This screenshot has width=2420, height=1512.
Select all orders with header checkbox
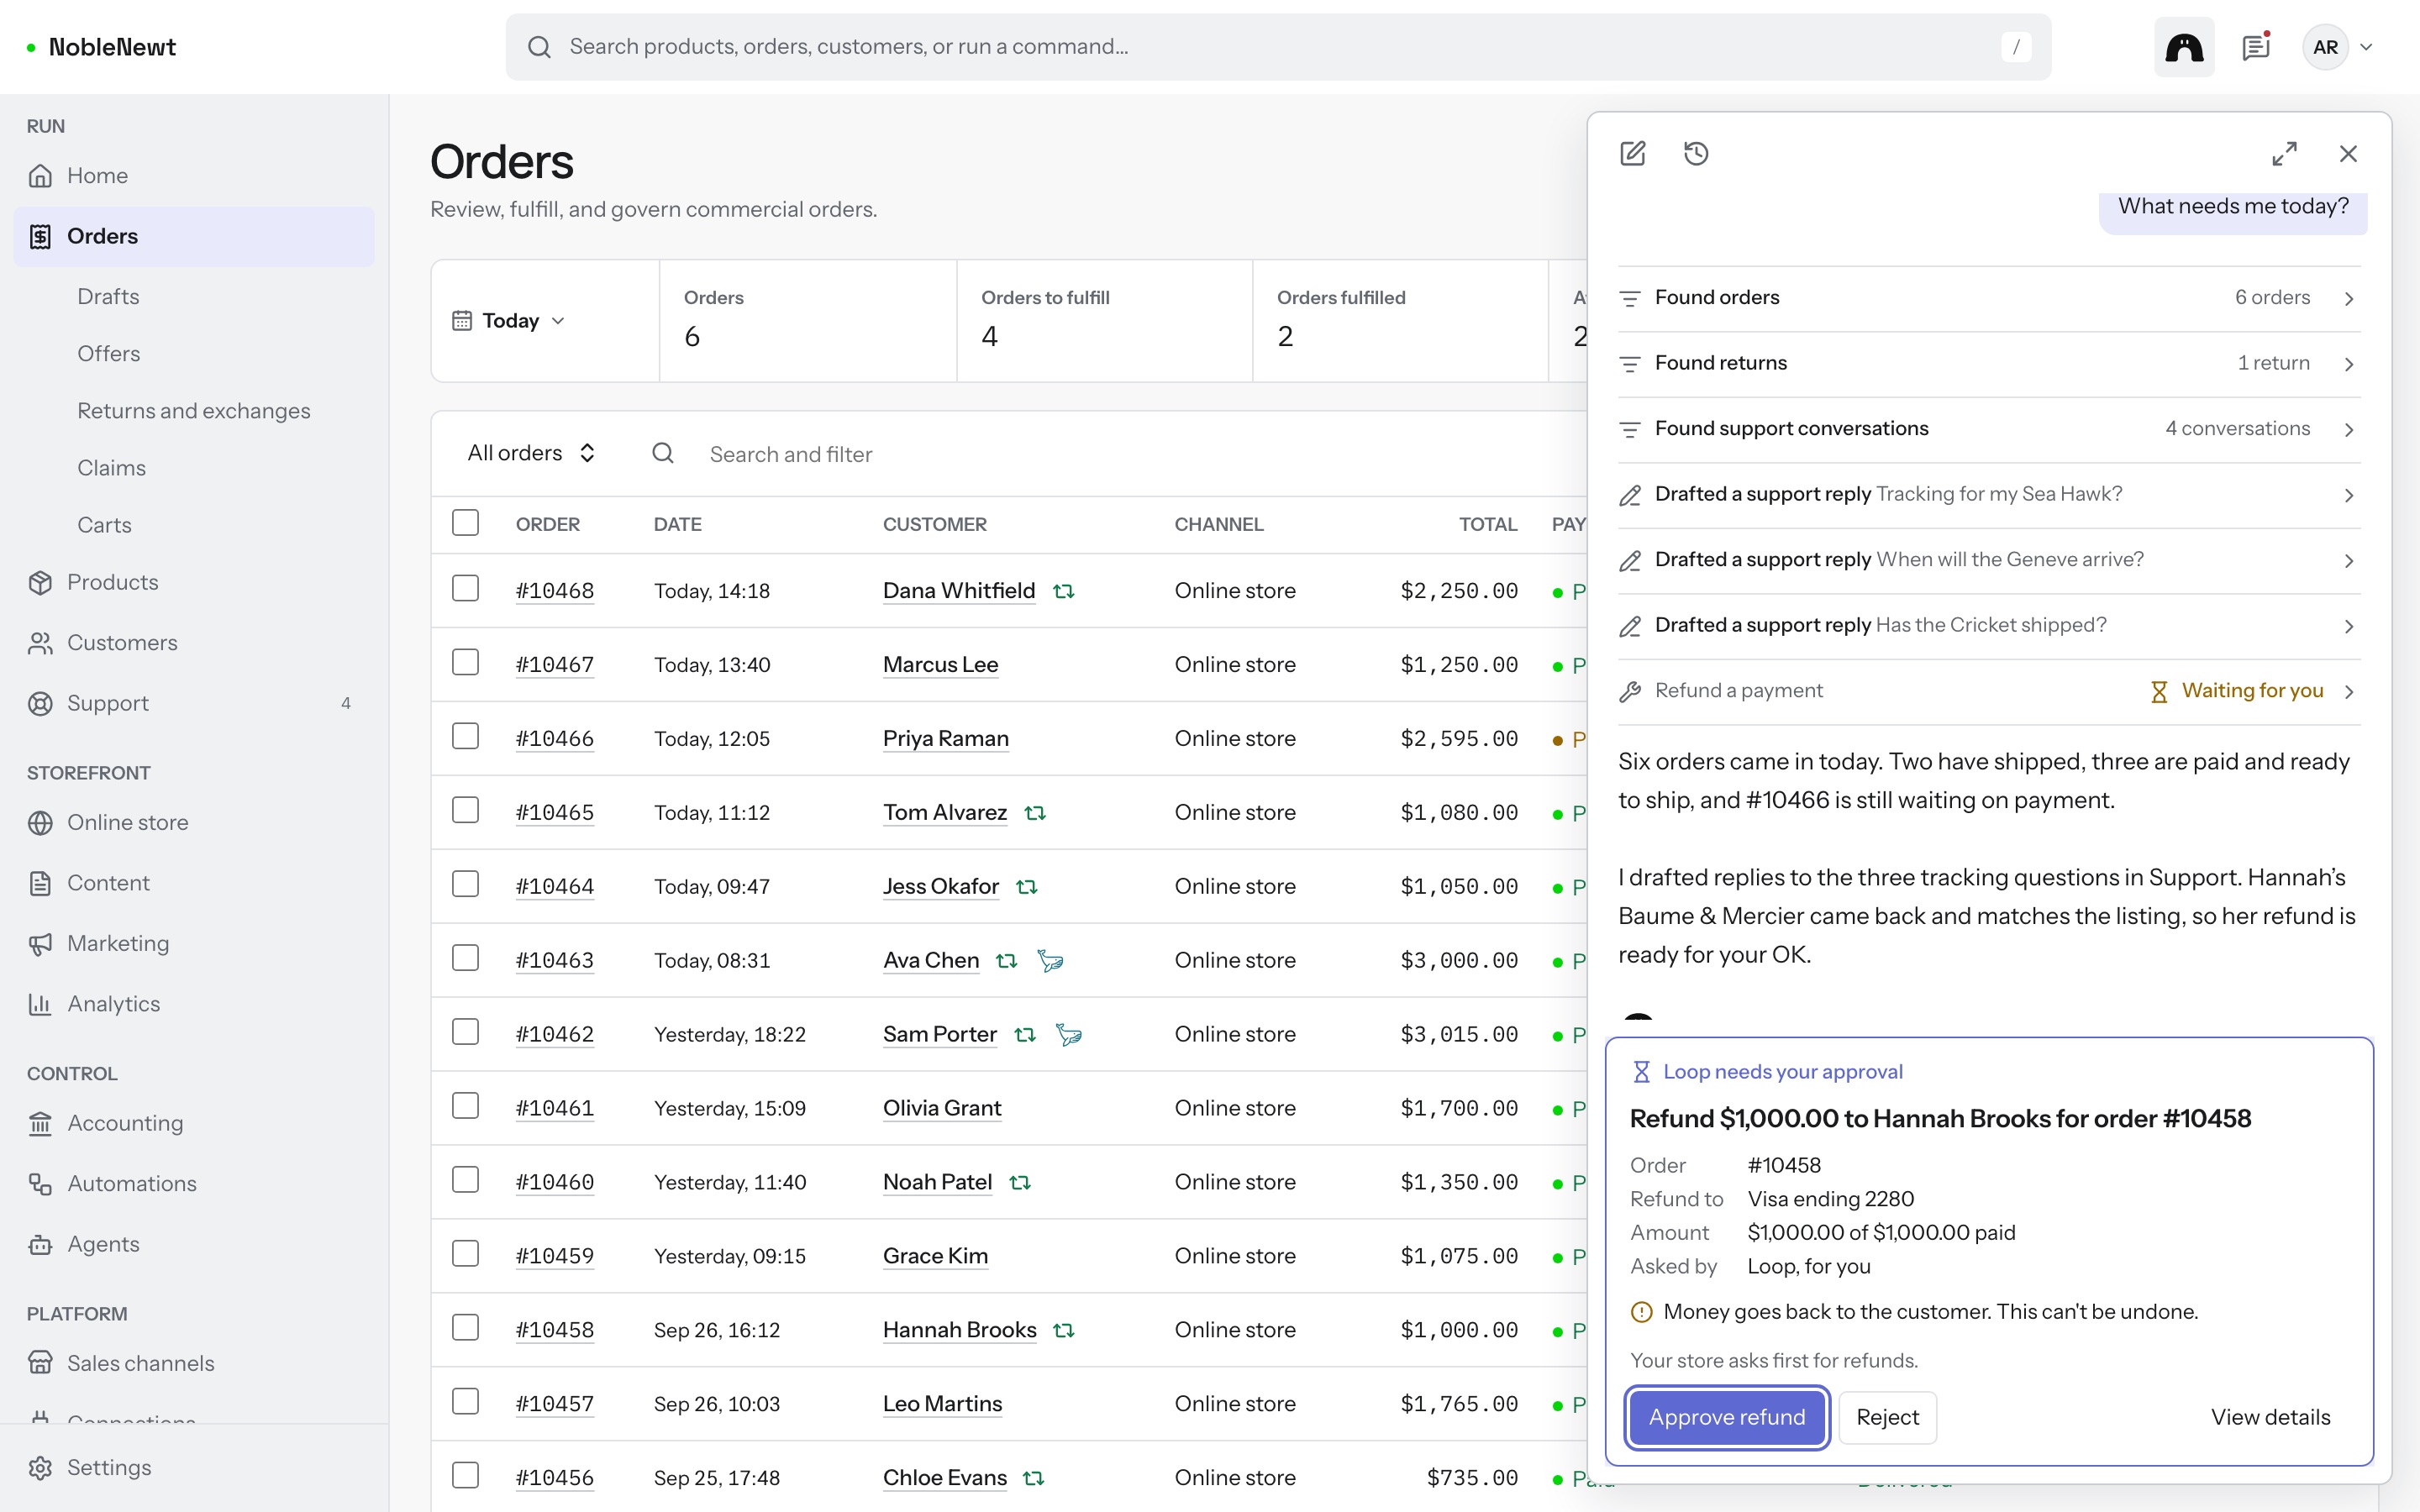pyautogui.click(x=465, y=523)
